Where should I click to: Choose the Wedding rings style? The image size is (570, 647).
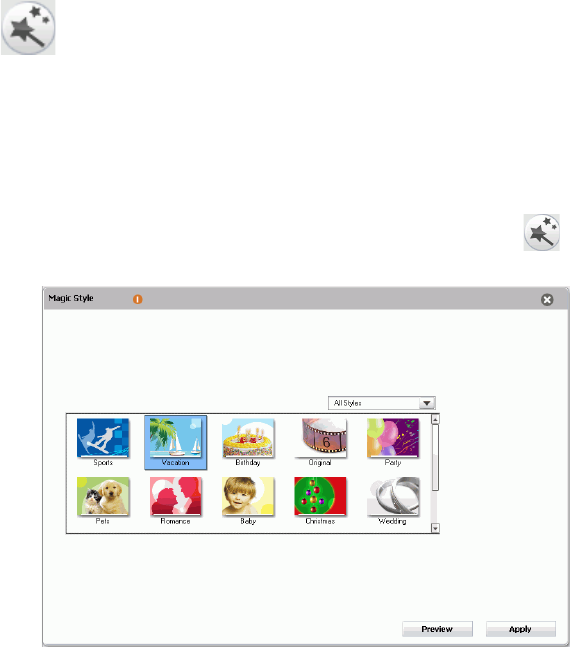(x=393, y=501)
